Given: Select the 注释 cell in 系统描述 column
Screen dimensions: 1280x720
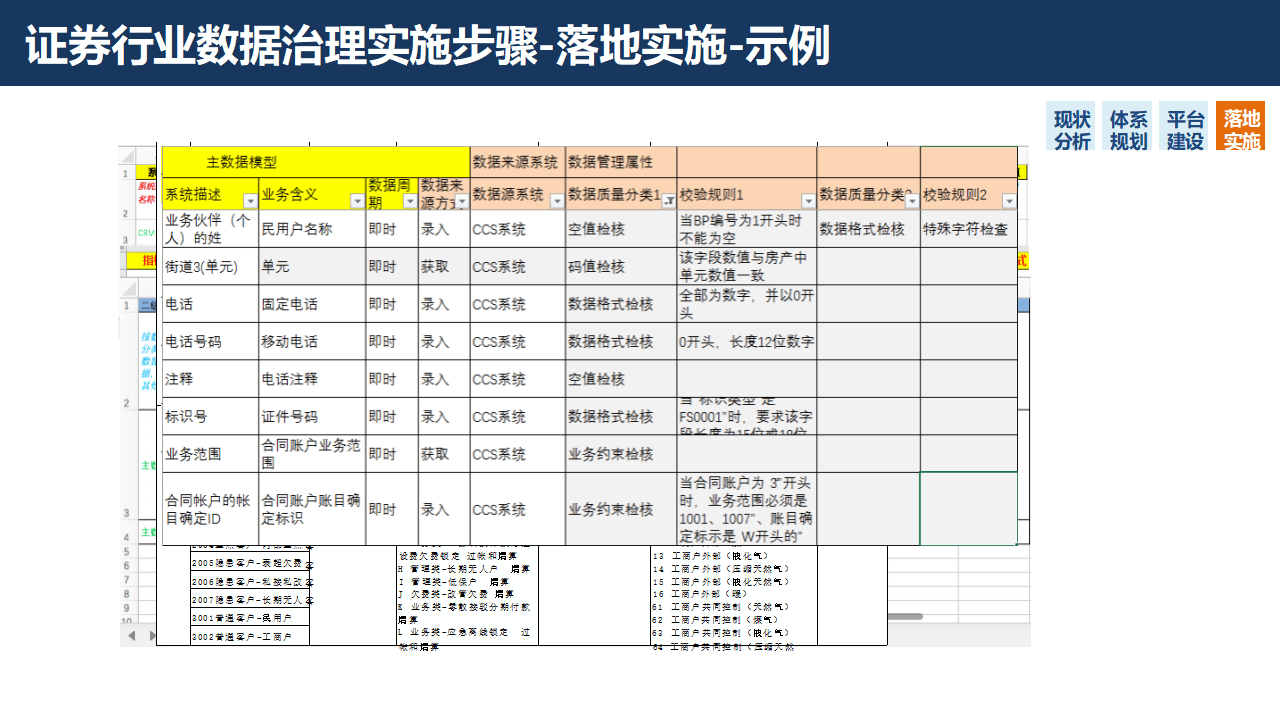Looking at the screenshot, I should pyautogui.click(x=210, y=379).
